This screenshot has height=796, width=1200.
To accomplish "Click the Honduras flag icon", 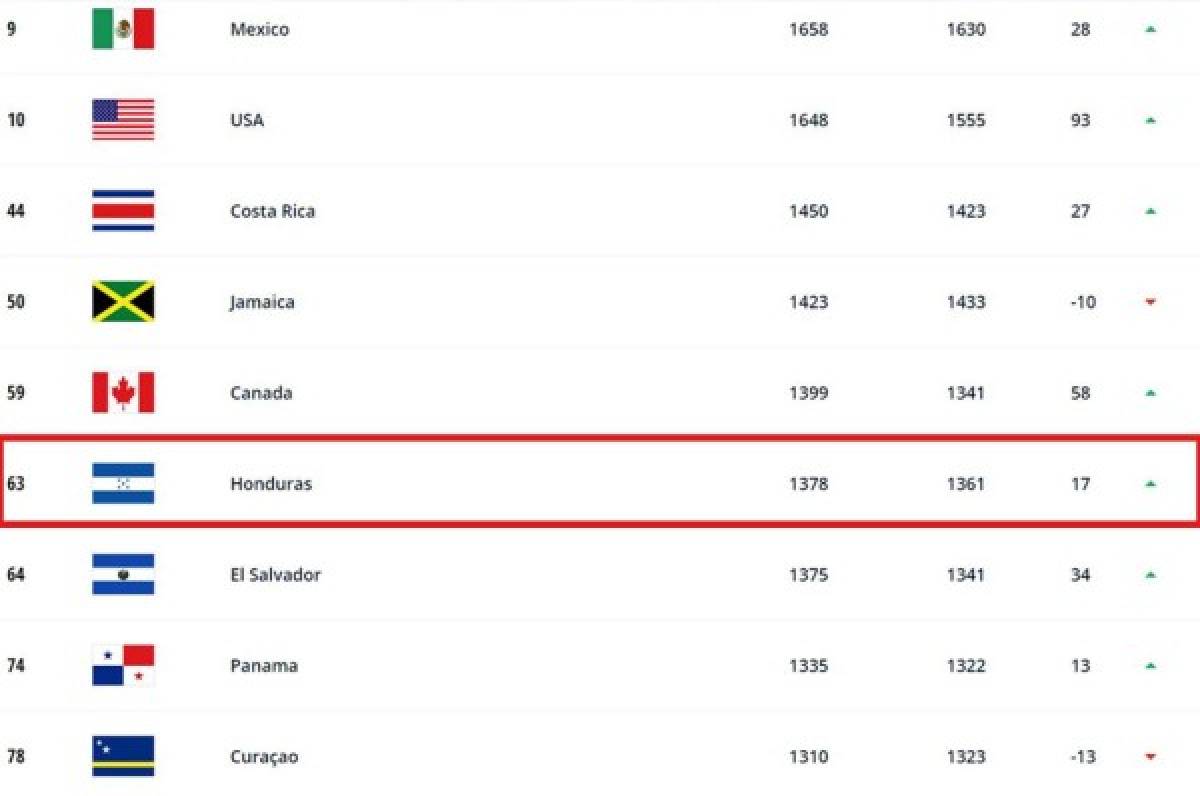I will [x=123, y=484].
